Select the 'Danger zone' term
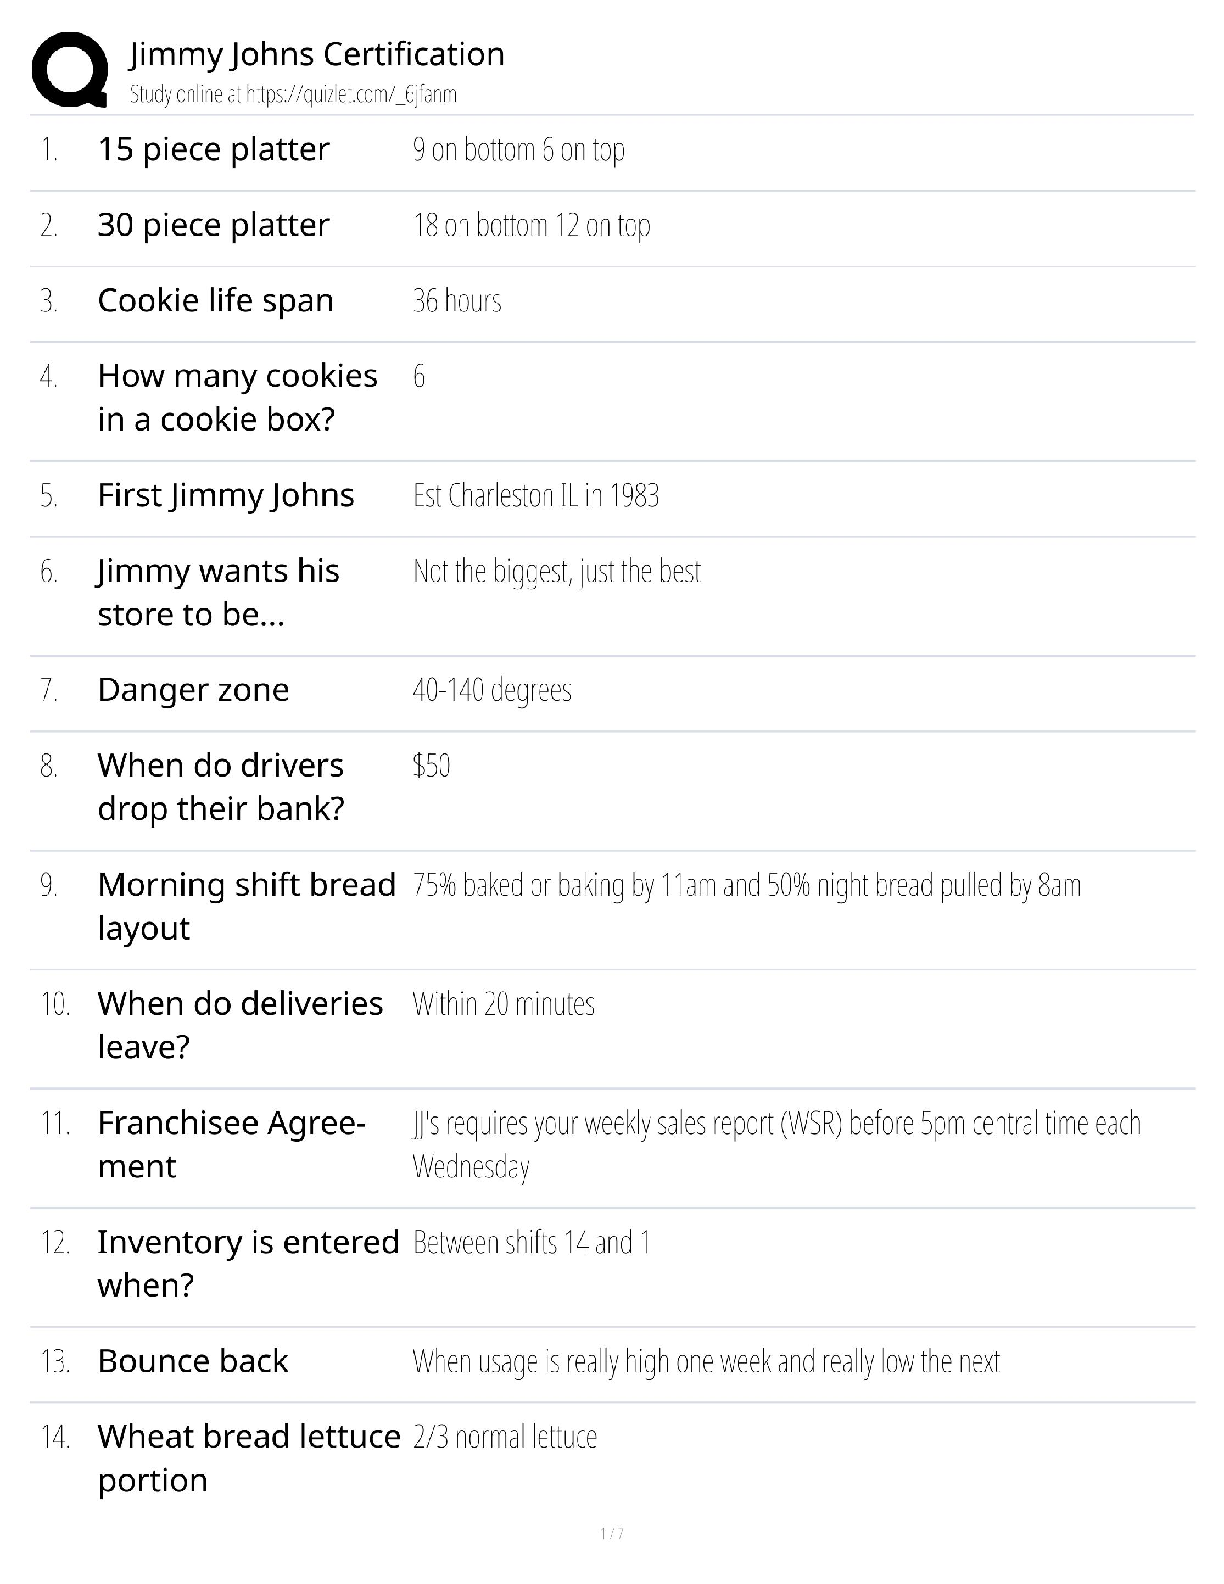Screen dimensions: 1224x1584 coord(193,690)
